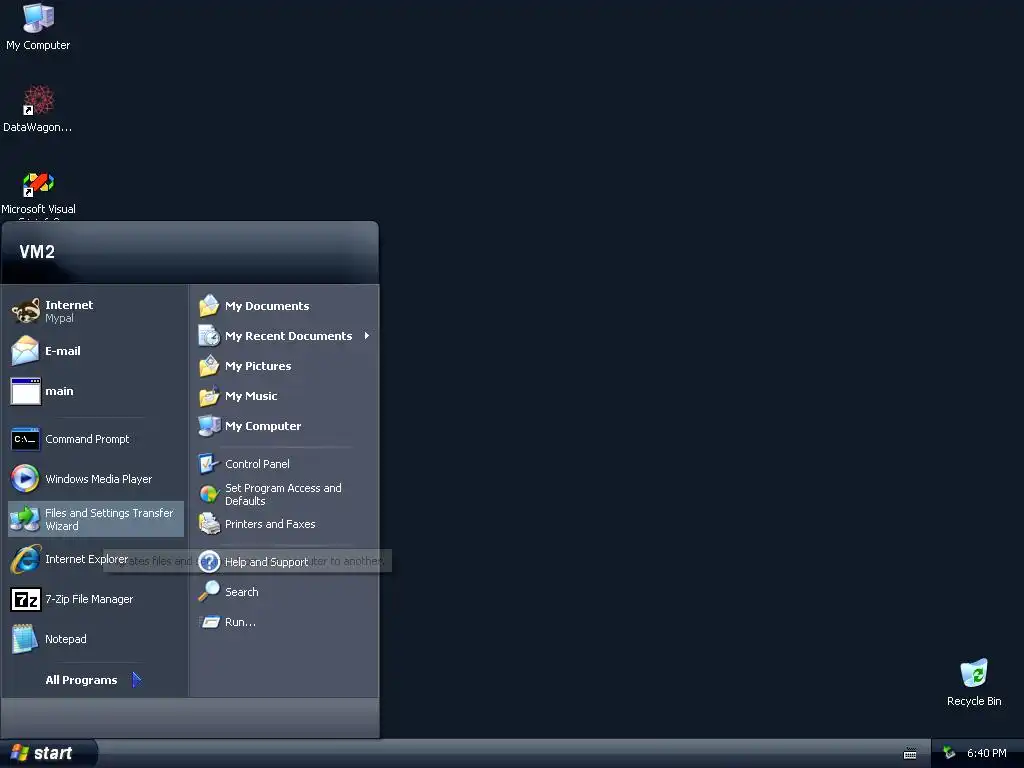Open My Computer from the Start menu
Viewport: 1024px width, 768px height.
pyautogui.click(x=285, y=426)
